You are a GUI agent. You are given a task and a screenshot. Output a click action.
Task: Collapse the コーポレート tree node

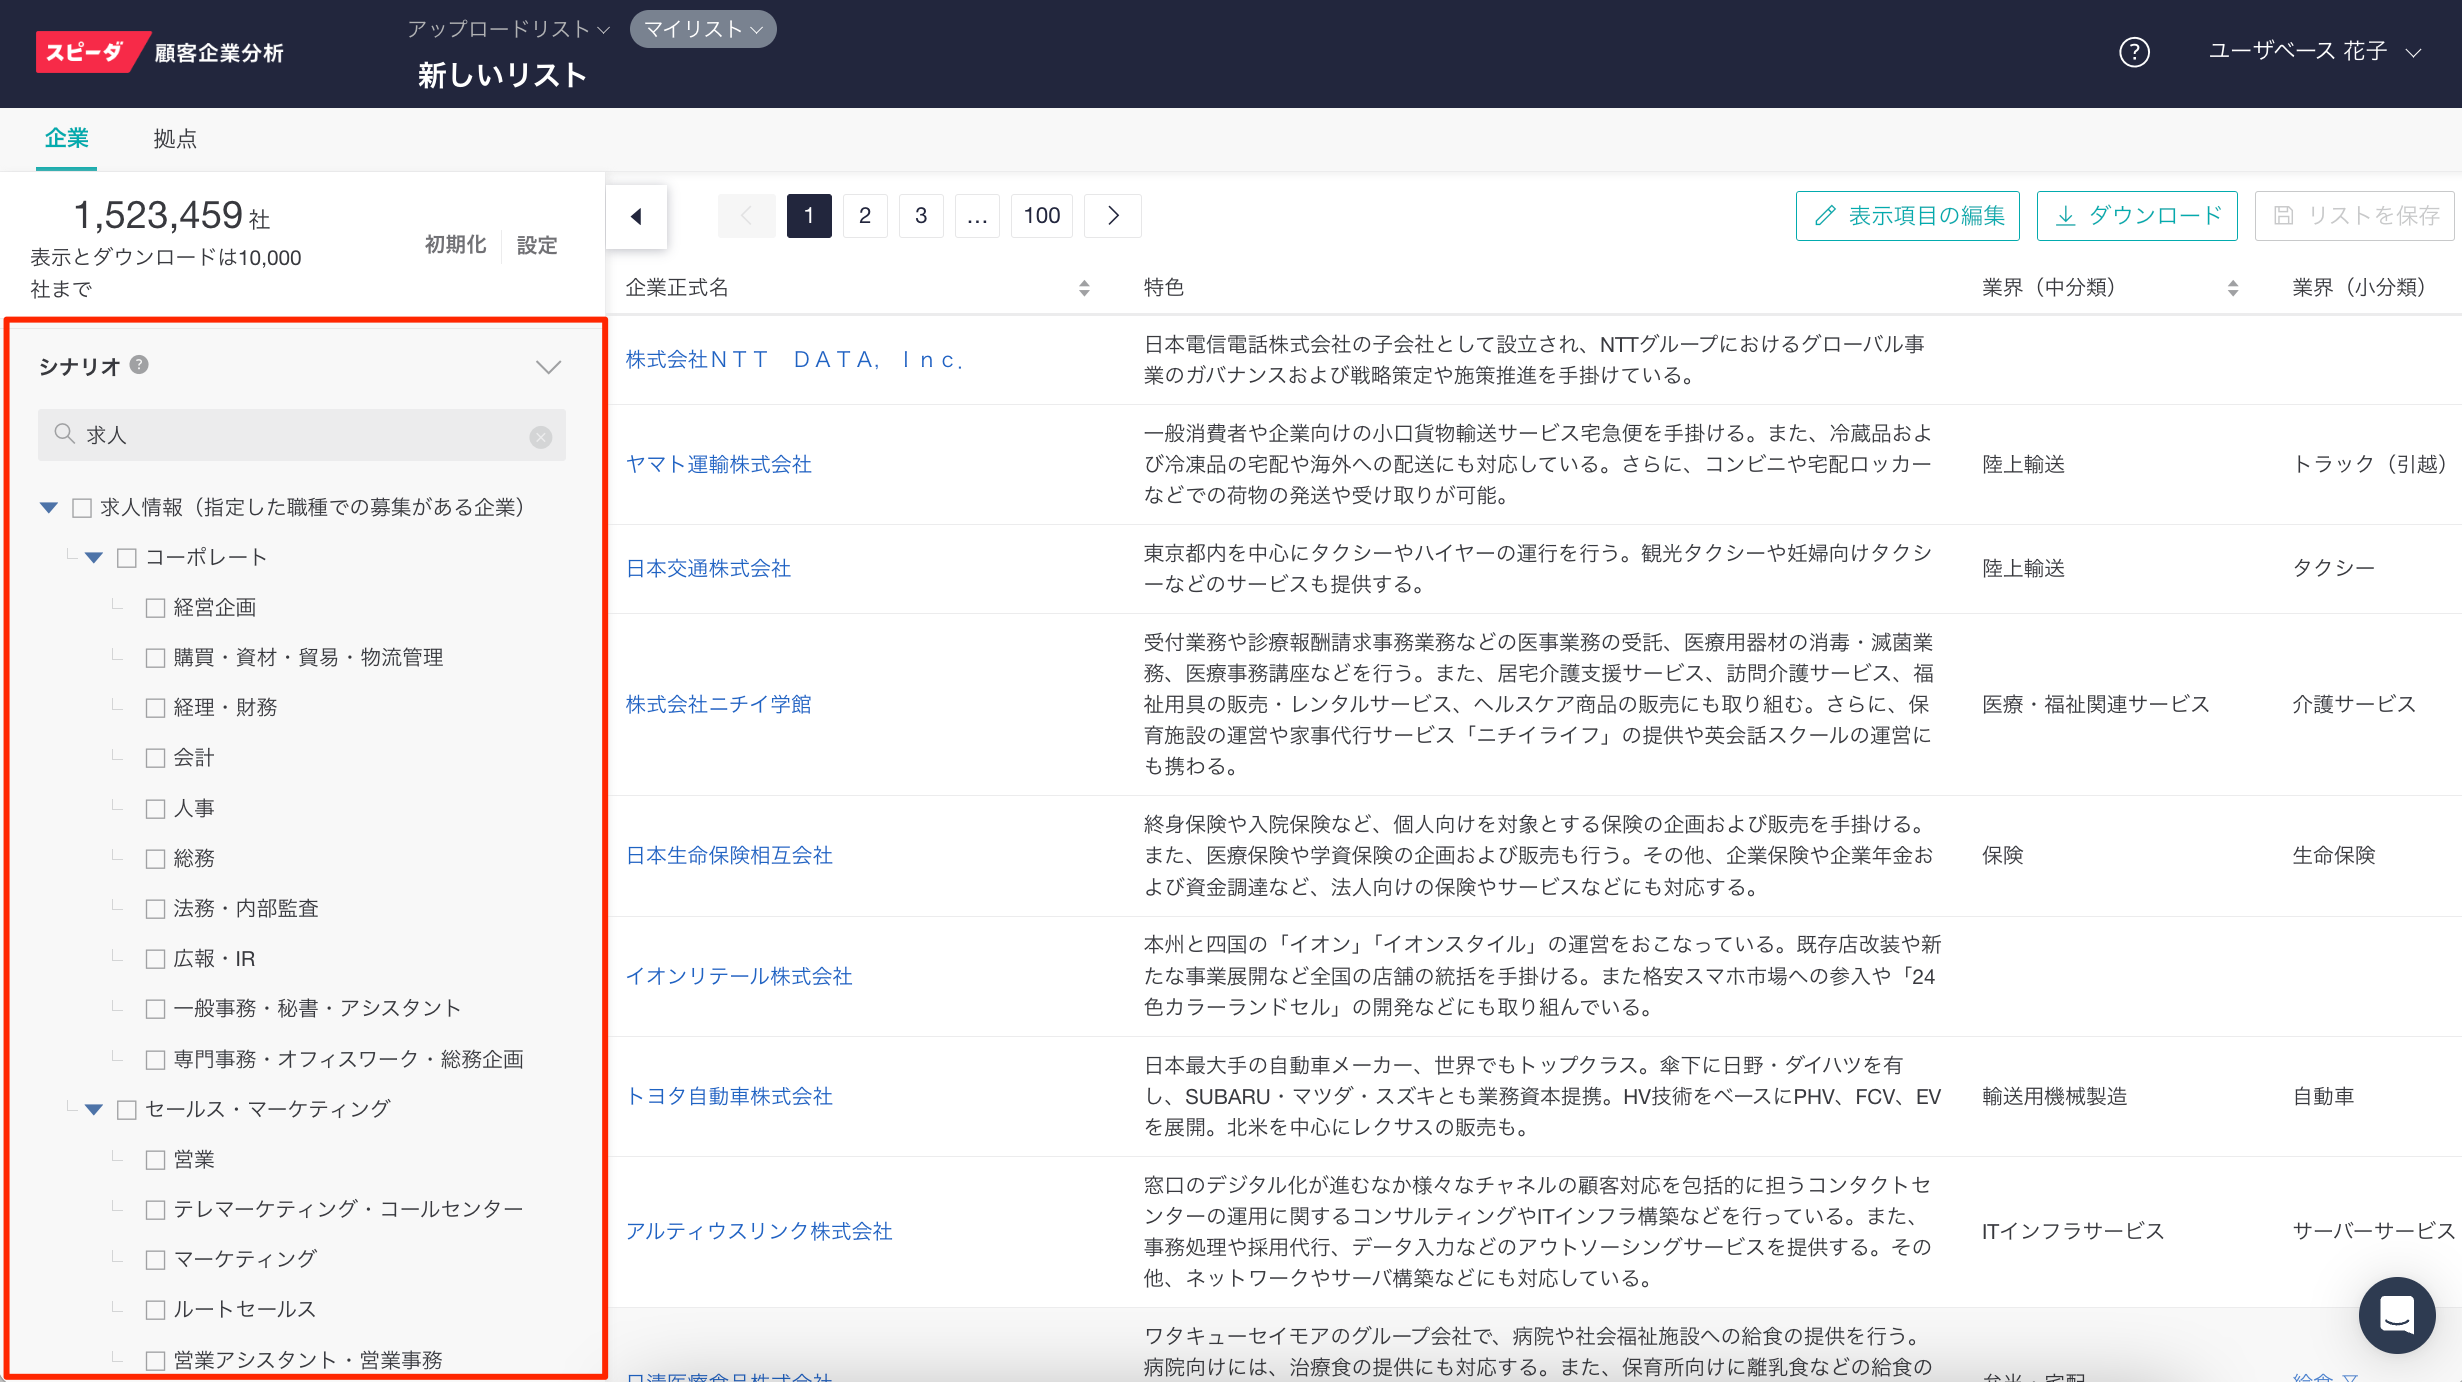click(94, 558)
